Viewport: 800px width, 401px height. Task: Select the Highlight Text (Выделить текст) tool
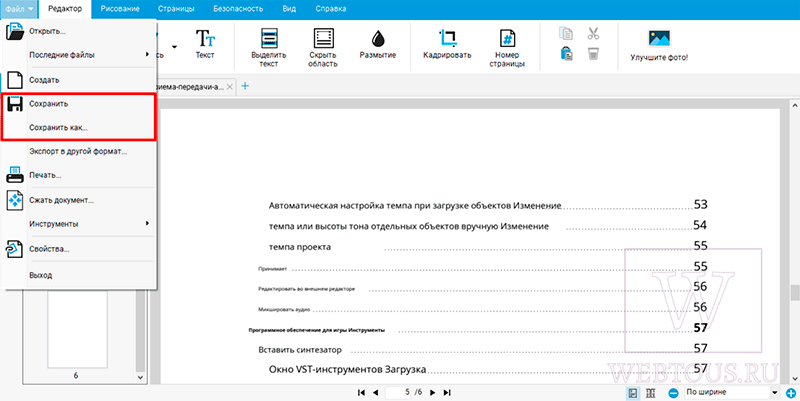point(269,48)
